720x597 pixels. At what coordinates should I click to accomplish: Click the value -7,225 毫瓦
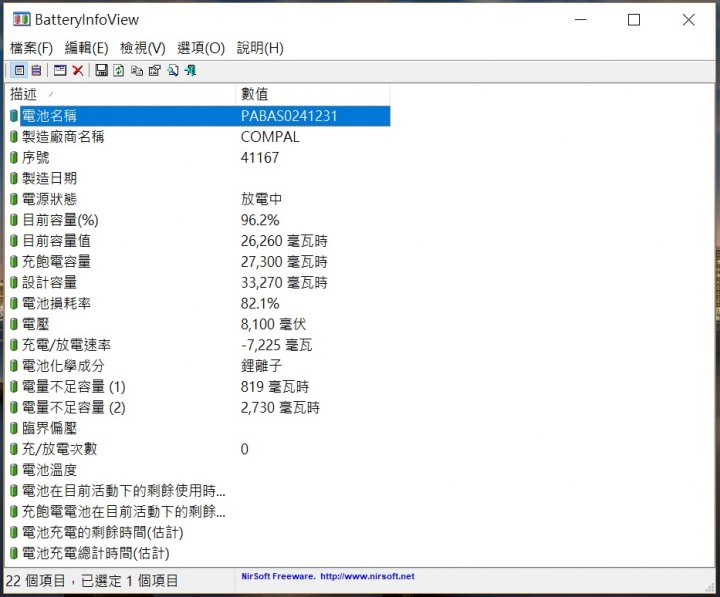click(x=276, y=345)
